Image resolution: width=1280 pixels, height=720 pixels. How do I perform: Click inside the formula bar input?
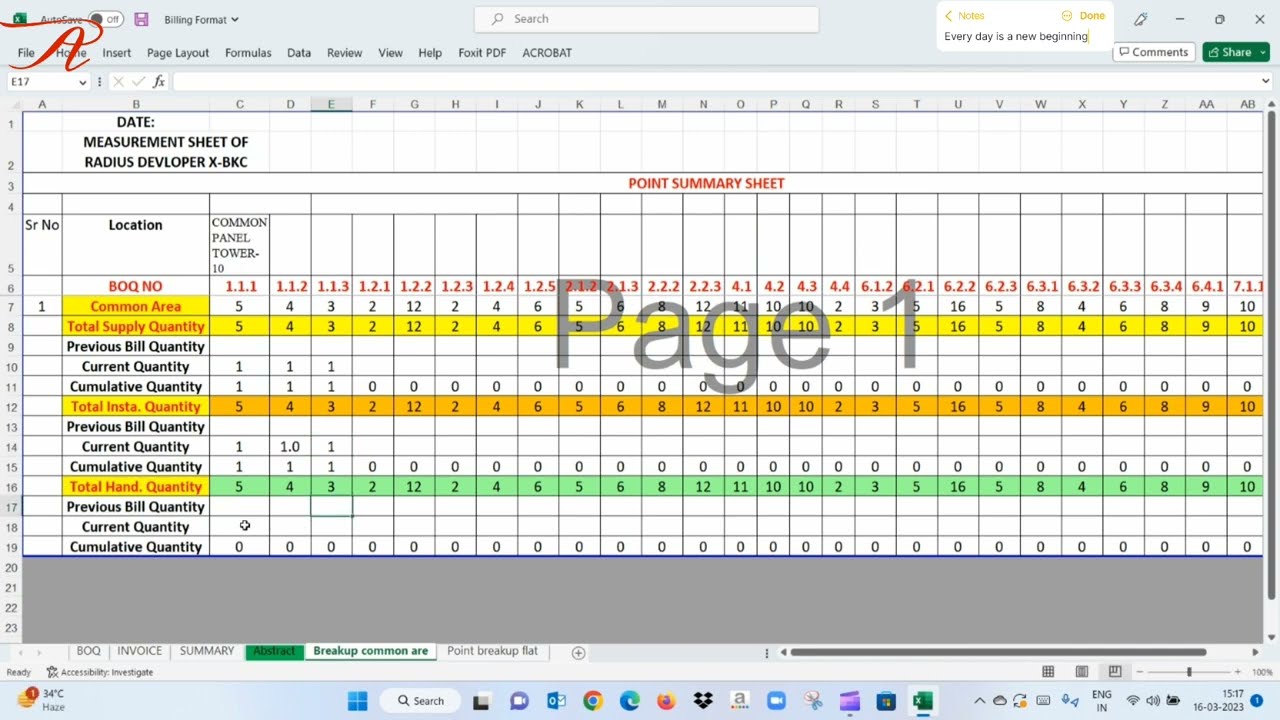(714, 82)
